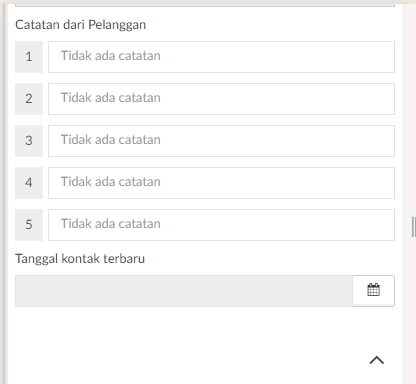This screenshot has width=416, height=384.
Task: Open the calendar date picker icon
Action: coord(373,290)
